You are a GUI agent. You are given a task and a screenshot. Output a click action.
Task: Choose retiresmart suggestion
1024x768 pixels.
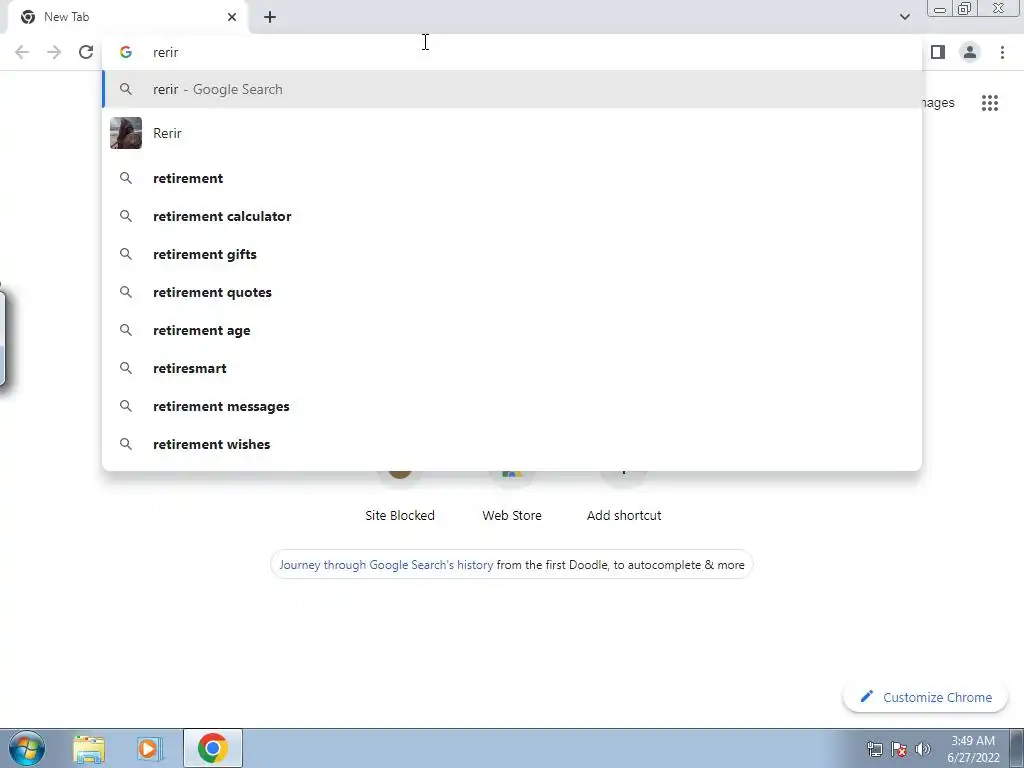tap(512, 368)
